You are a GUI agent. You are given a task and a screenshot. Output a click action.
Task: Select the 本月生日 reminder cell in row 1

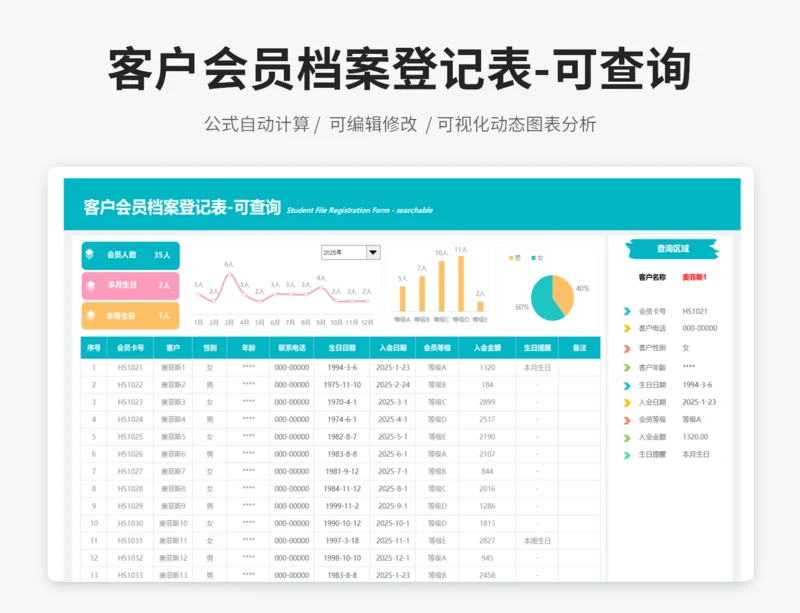pyautogui.click(x=537, y=367)
